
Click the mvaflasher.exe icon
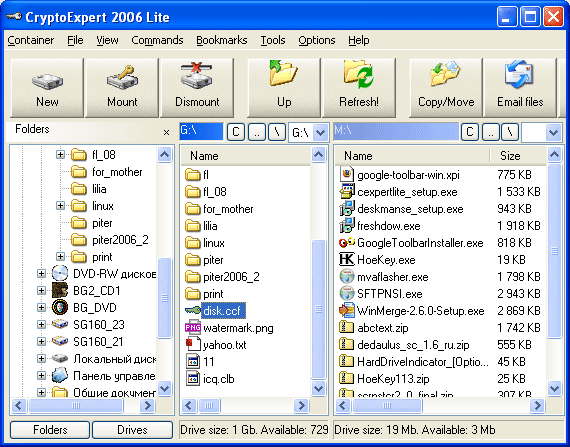click(346, 277)
